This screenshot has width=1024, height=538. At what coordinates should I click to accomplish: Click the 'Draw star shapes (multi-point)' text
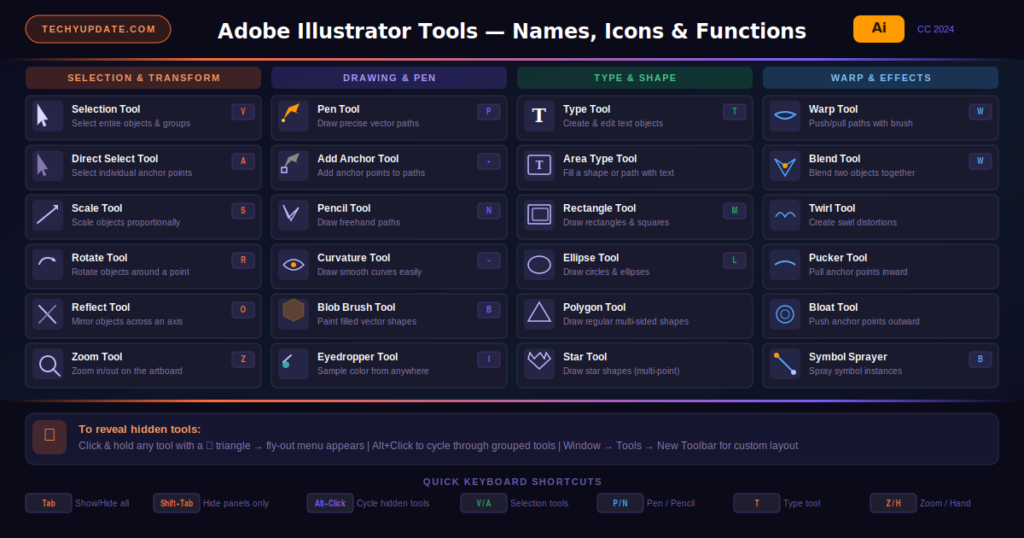[621, 372]
